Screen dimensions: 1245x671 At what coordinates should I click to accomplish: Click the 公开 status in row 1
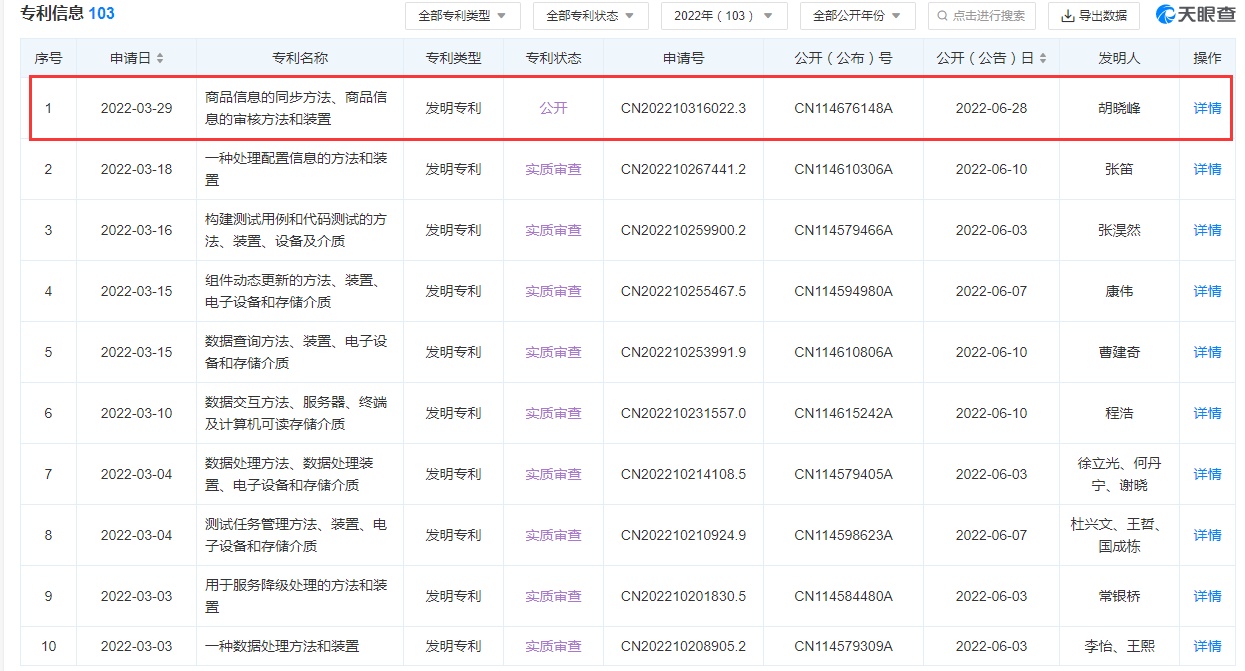(553, 108)
